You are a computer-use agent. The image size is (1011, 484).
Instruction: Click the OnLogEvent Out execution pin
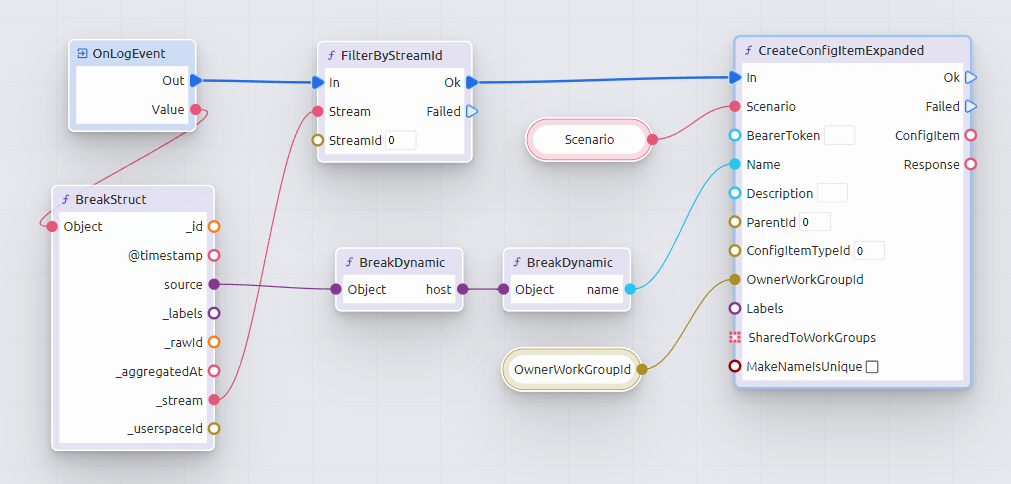coord(196,80)
